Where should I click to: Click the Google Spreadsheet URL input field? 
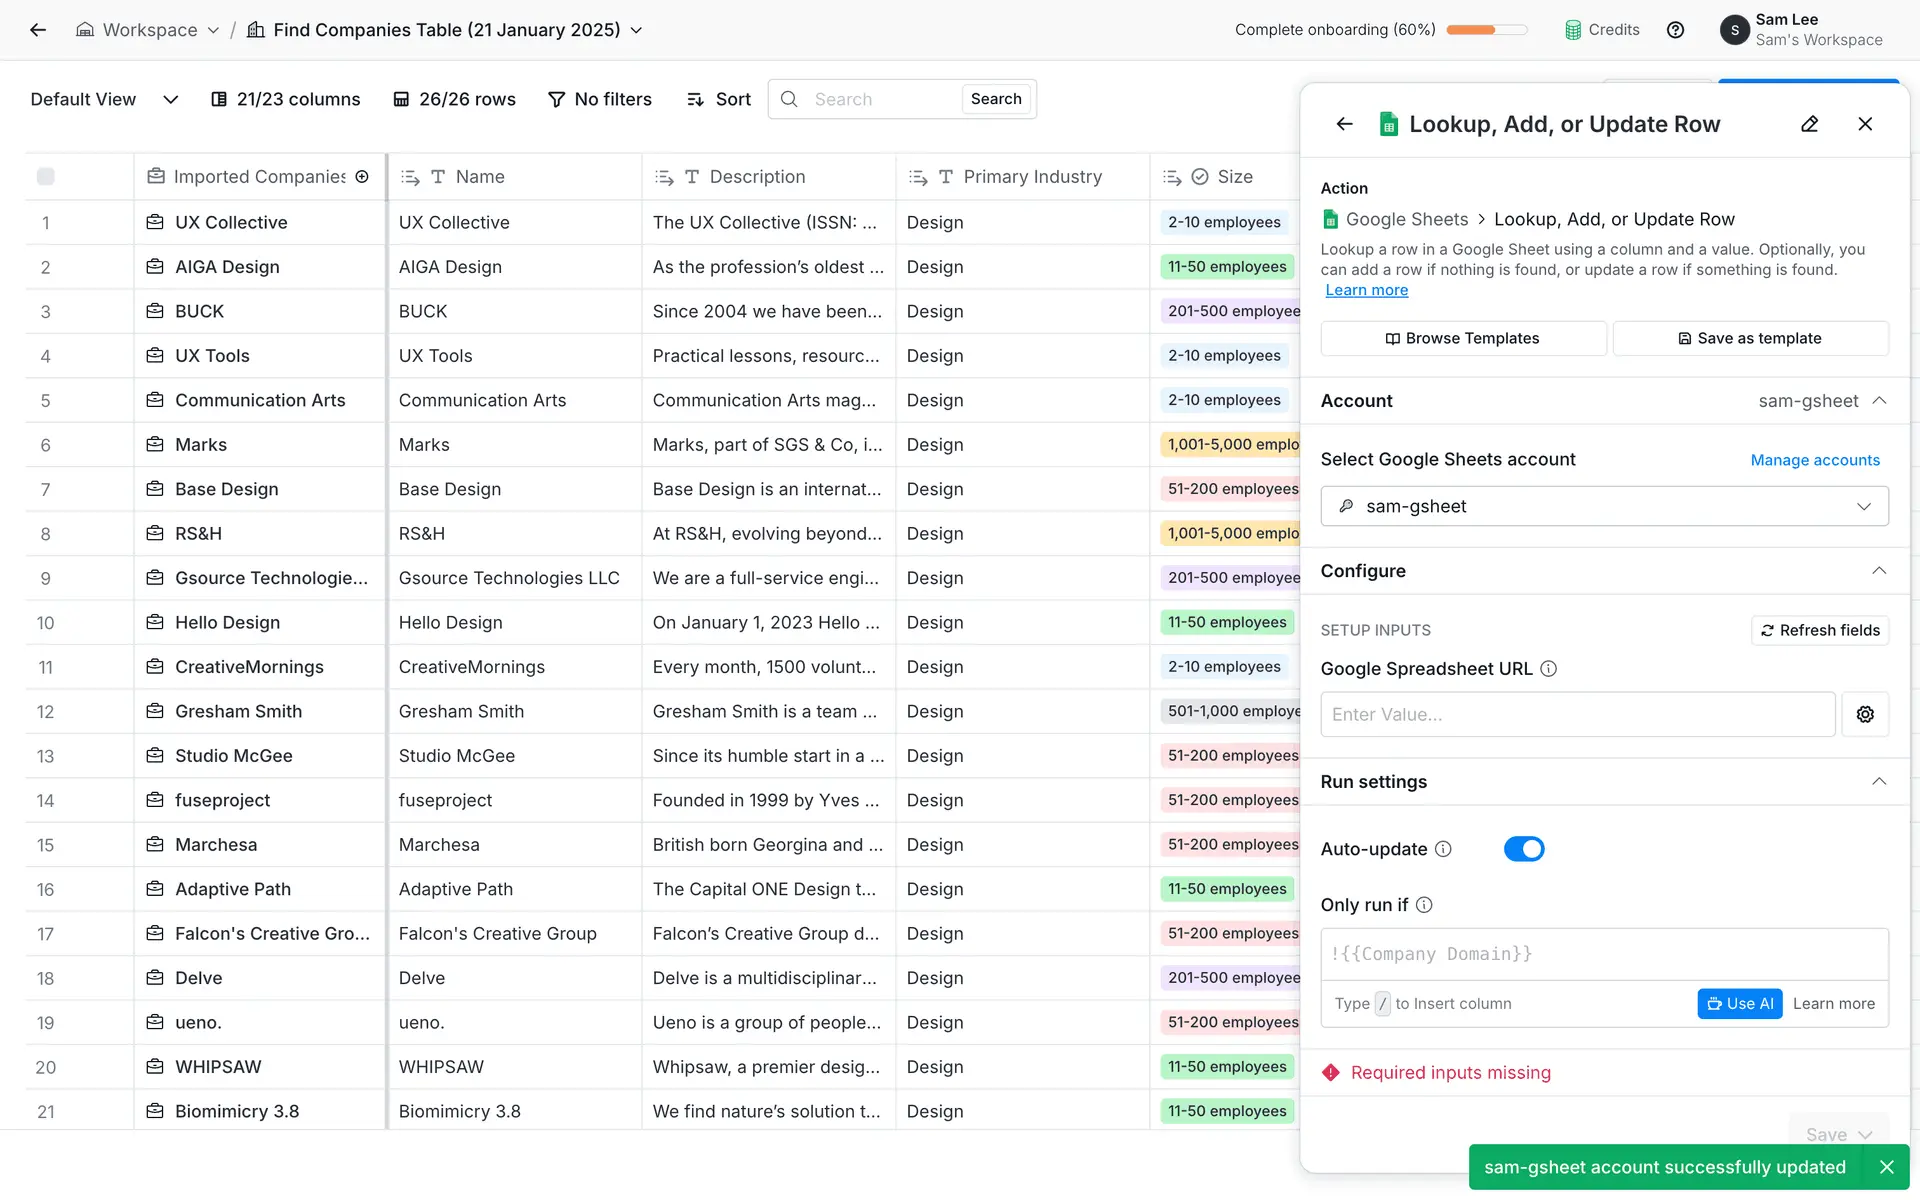click(x=1577, y=714)
